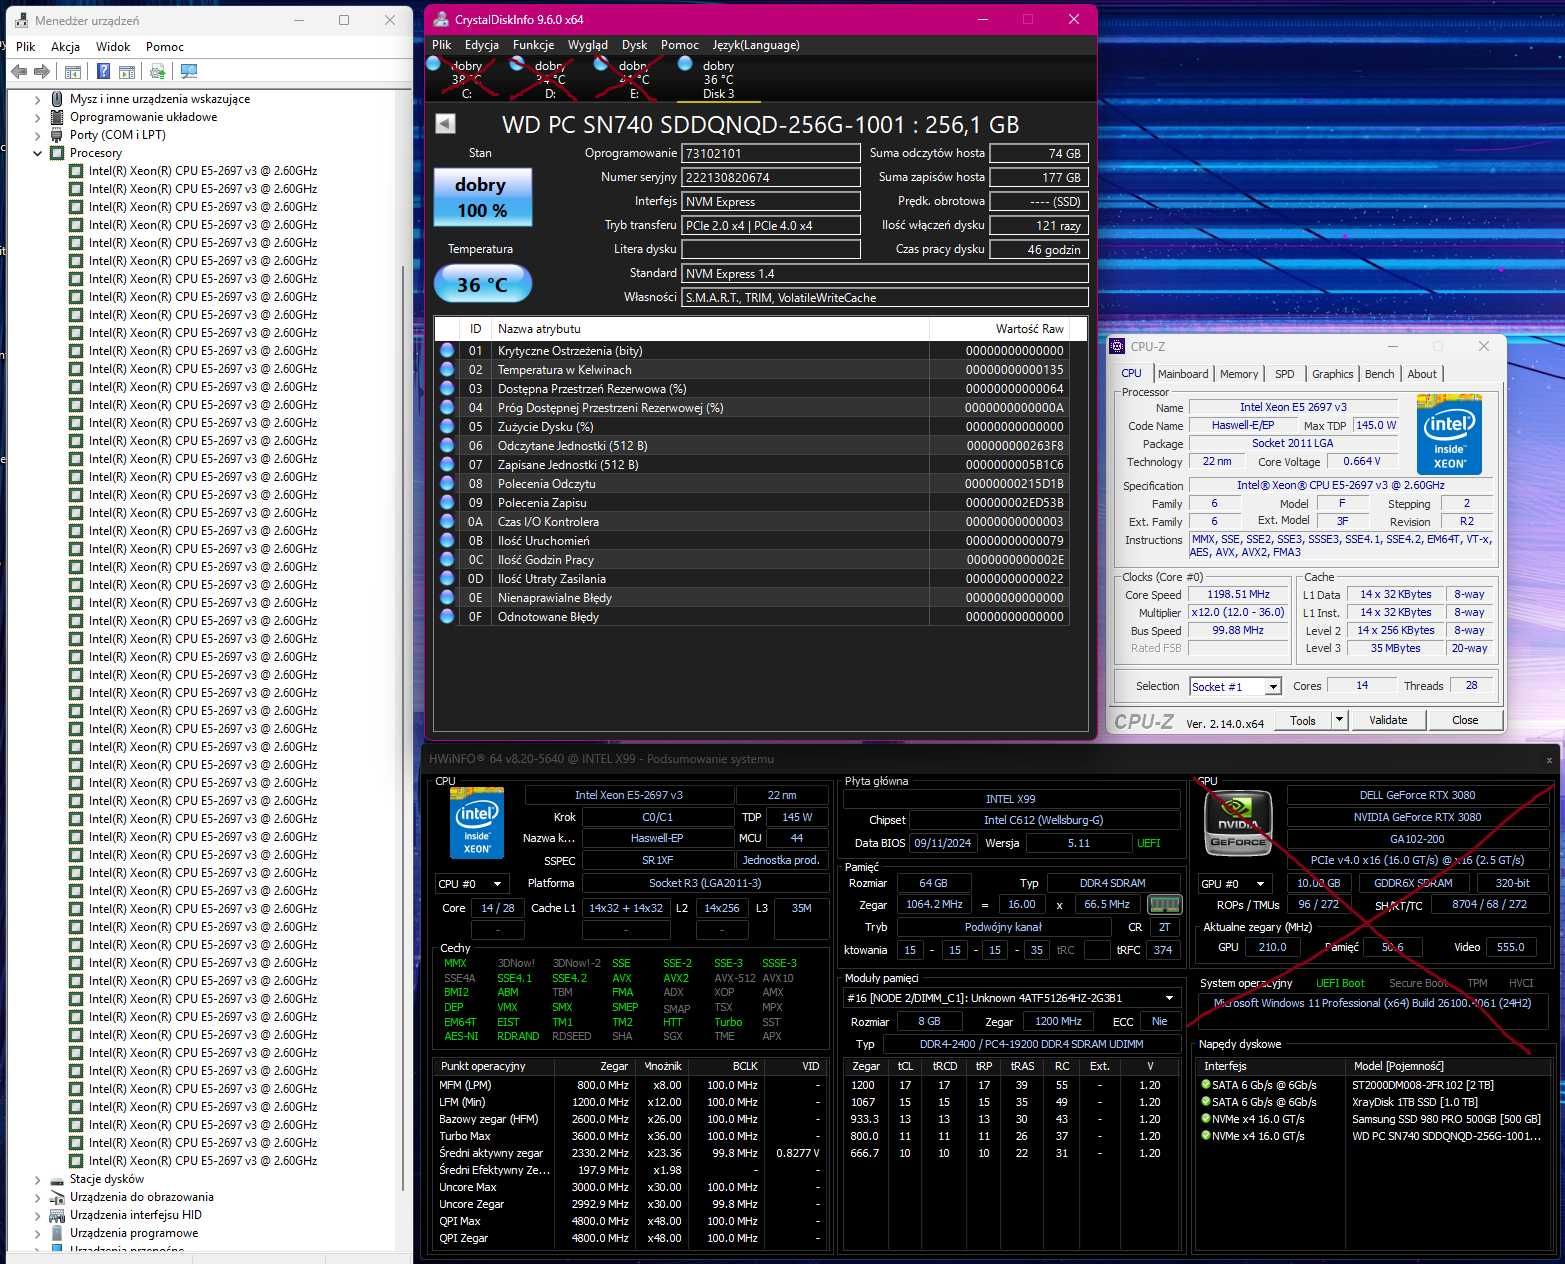Image resolution: width=1565 pixels, height=1264 pixels.
Task: Click the Close button in CPU-Z
Action: coord(1465,720)
